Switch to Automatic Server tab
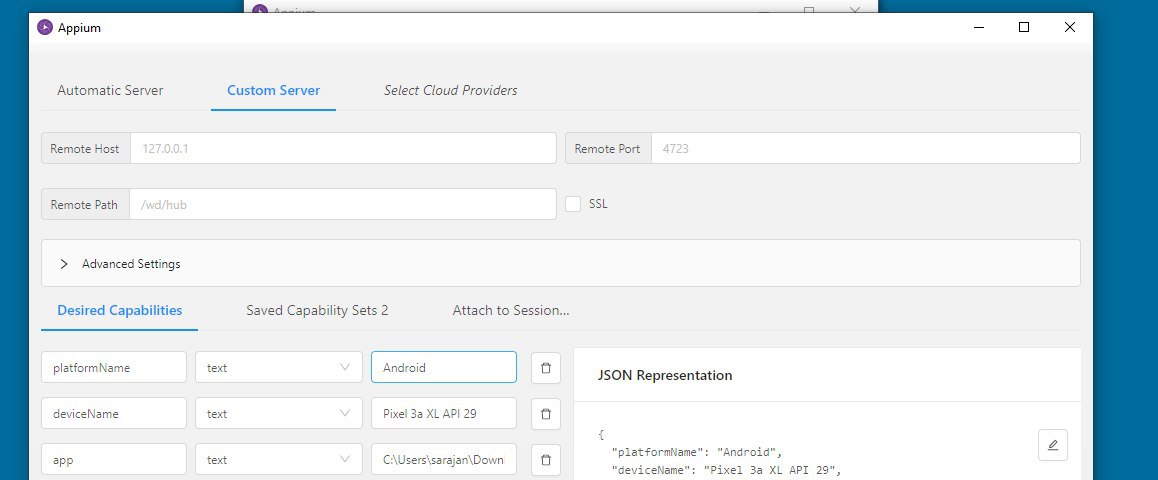1158x480 pixels. click(x=110, y=90)
